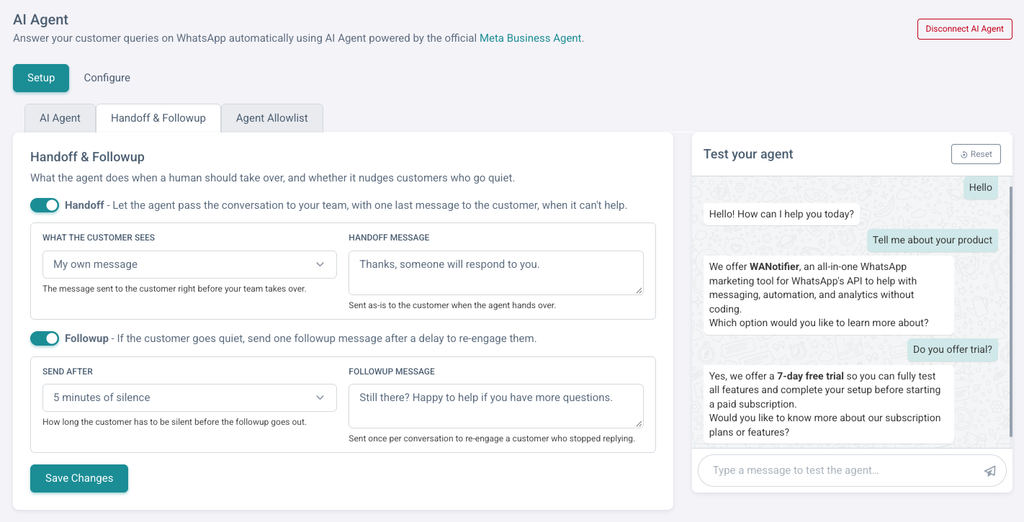This screenshot has height=522, width=1024.
Task: Click the Disconnect AI Agent button
Action: [965, 29]
